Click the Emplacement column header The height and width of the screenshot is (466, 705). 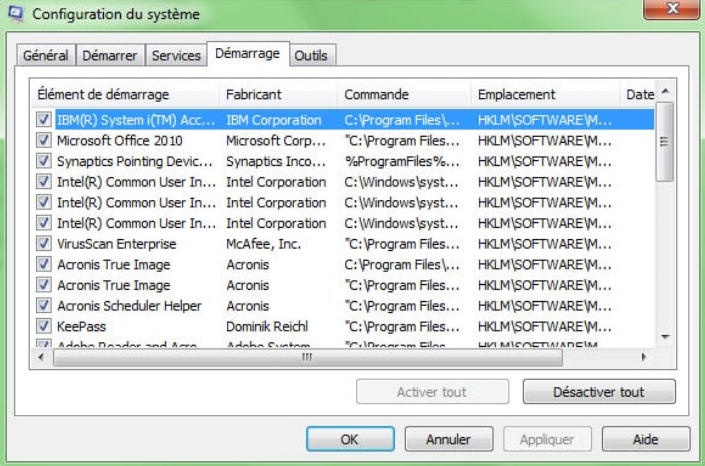click(x=545, y=94)
